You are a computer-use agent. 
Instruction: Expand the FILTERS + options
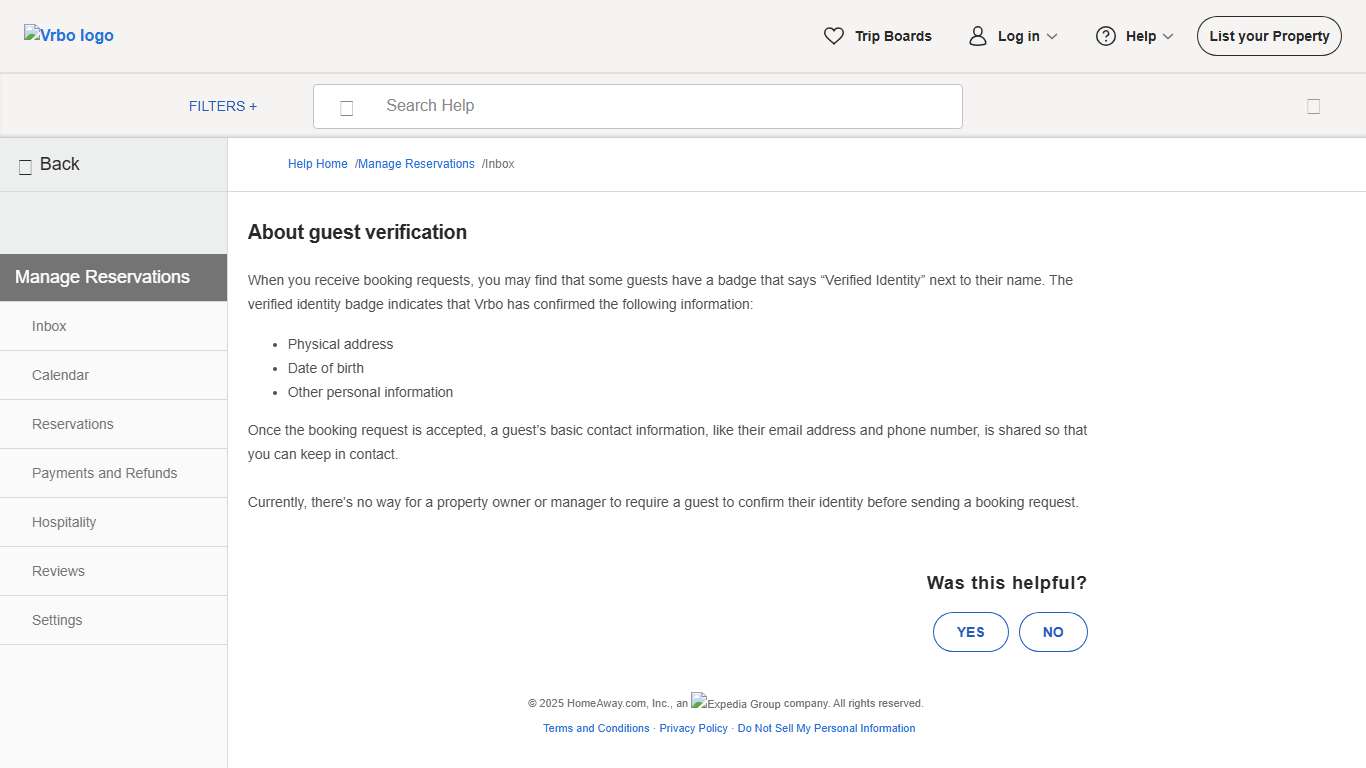[x=222, y=105]
